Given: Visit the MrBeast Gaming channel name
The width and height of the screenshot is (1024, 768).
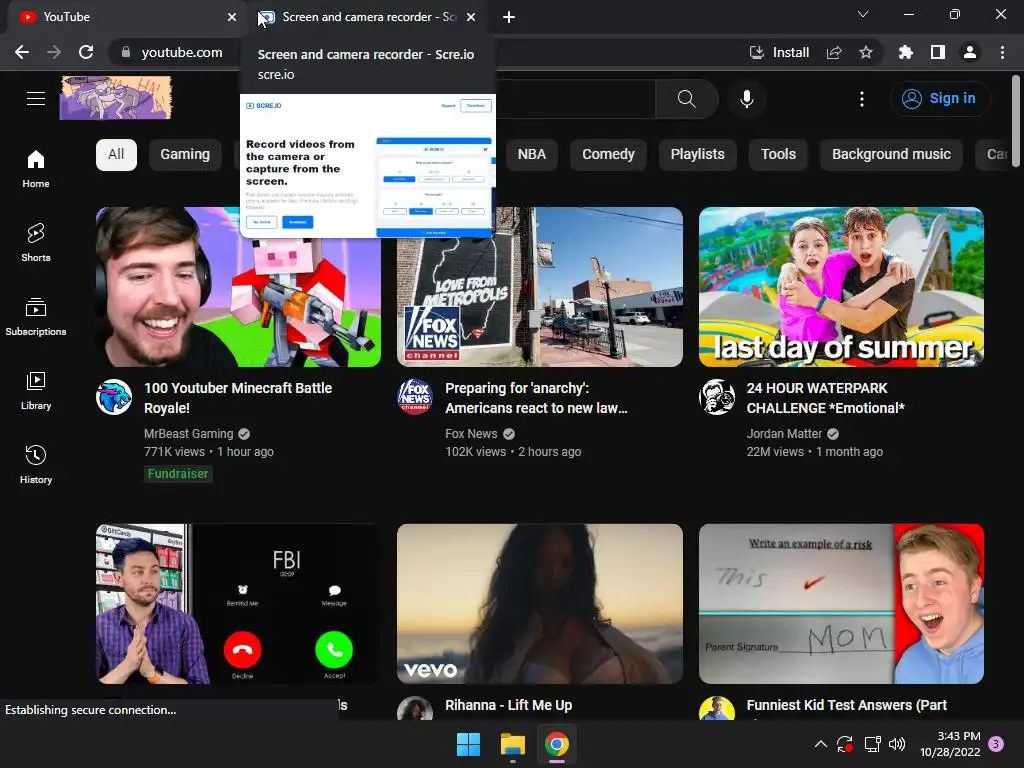Looking at the screenshot, I should tap(188, 434).
